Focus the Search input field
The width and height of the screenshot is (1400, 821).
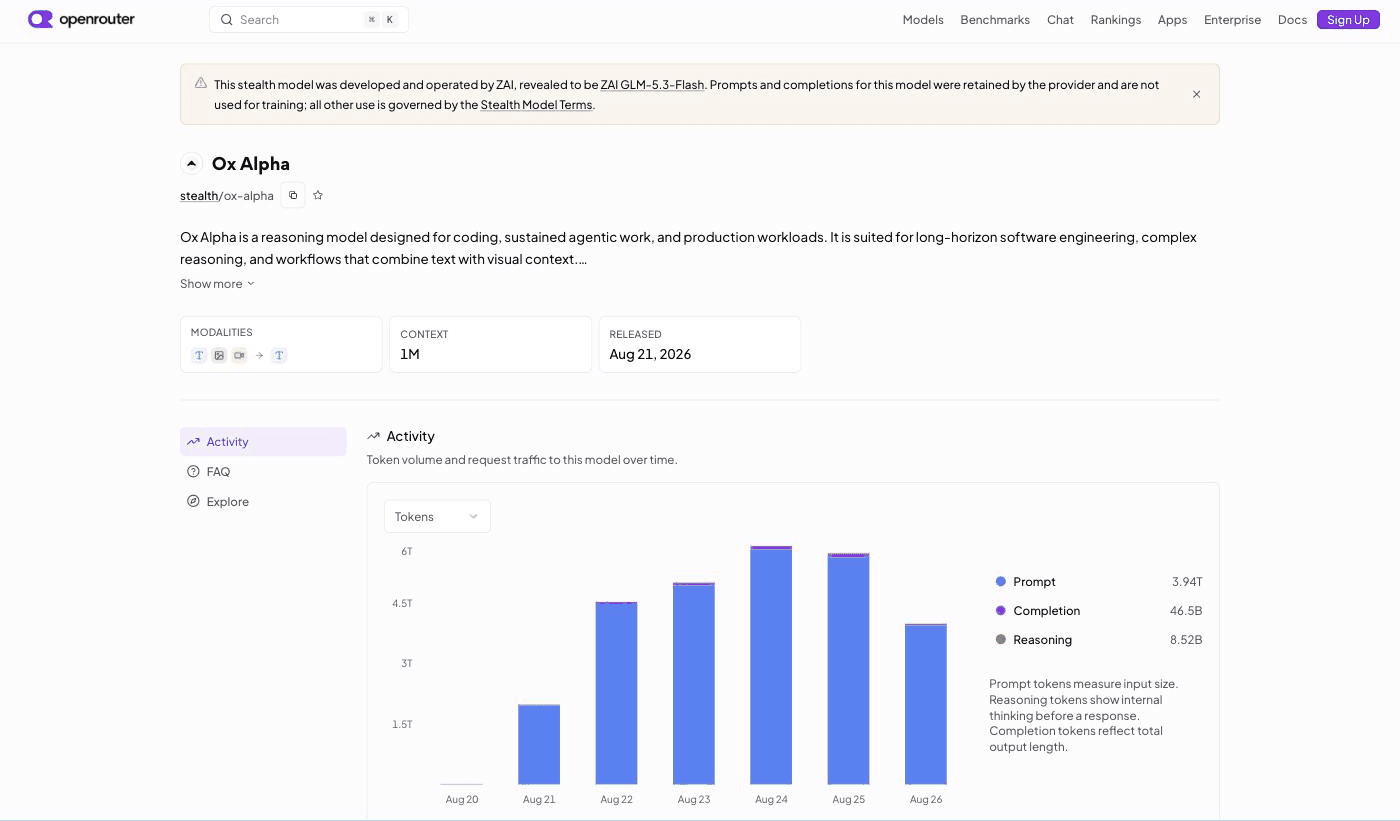pos(309,20)
